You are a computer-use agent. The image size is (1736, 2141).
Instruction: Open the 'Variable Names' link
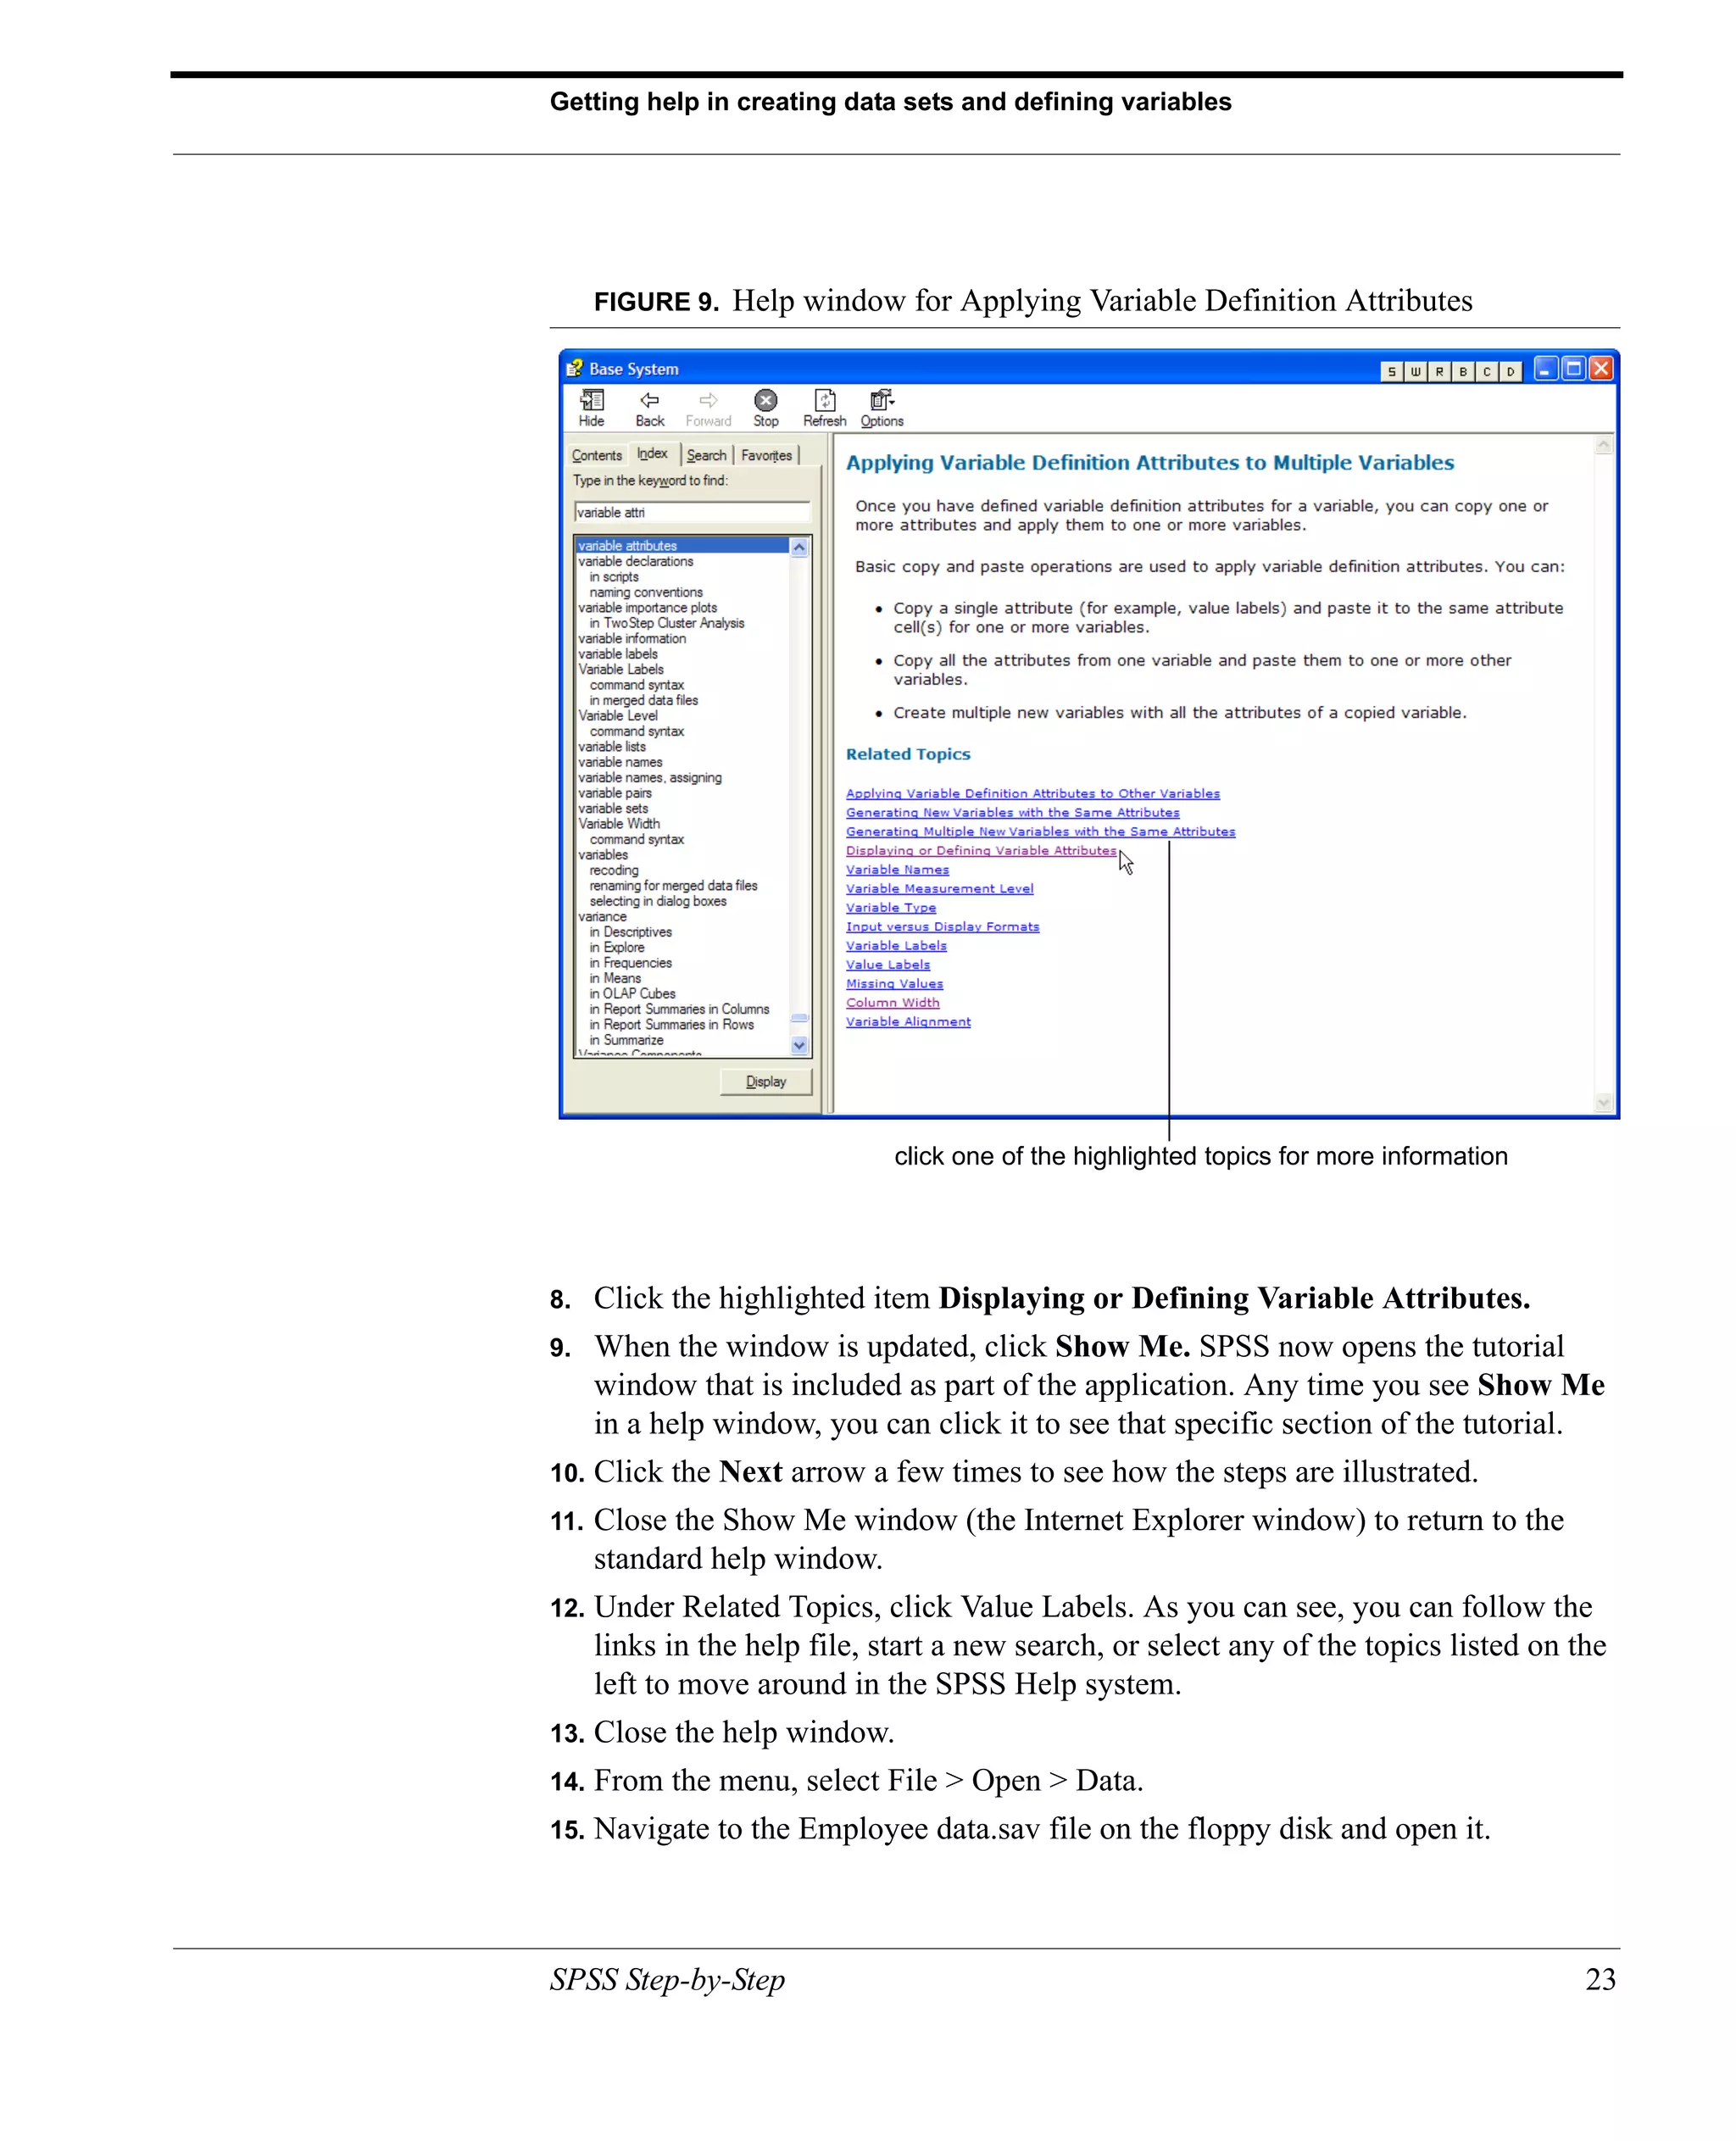point(898,870)
